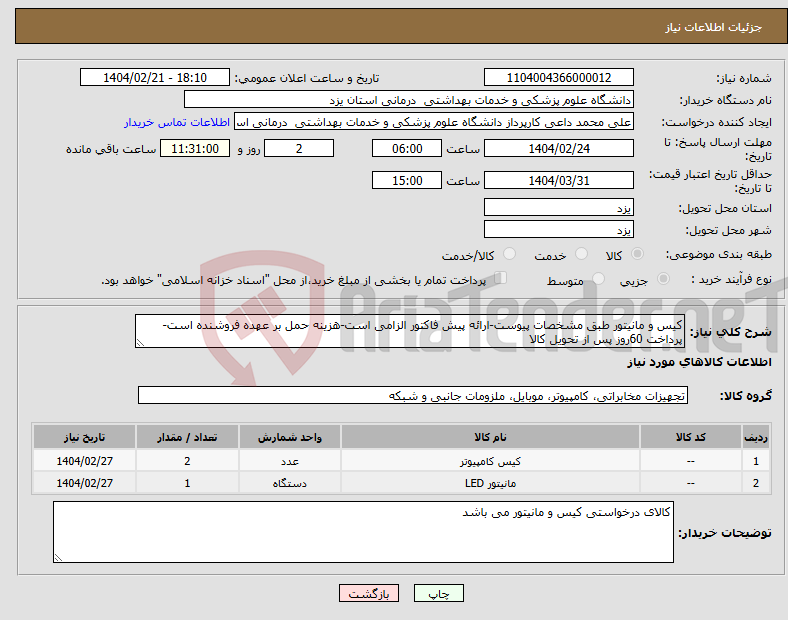Click the کد کالا column header

691,437
